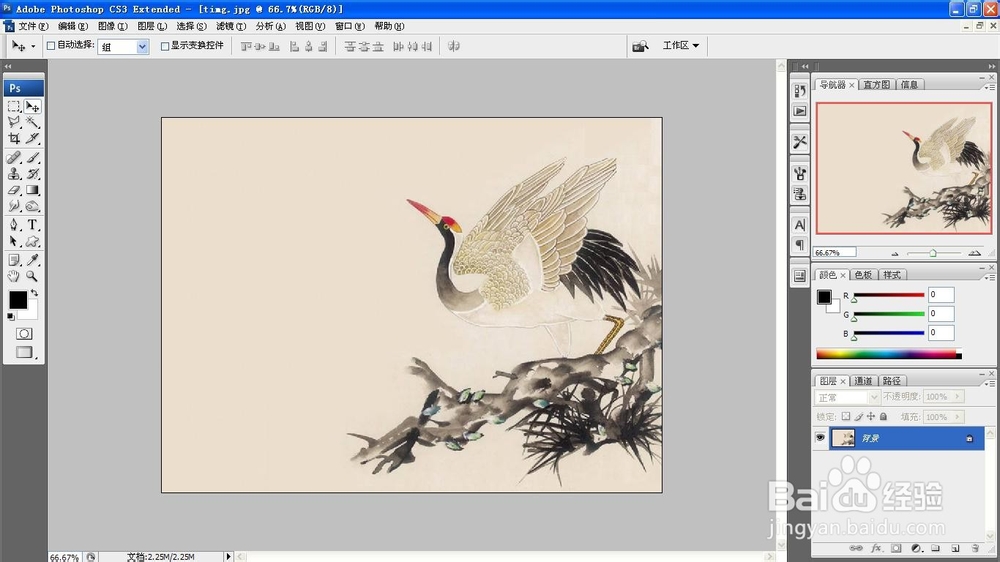1000x562 pixels.
Task: Open the 填充 fill arrow
Action: (957, 417)
